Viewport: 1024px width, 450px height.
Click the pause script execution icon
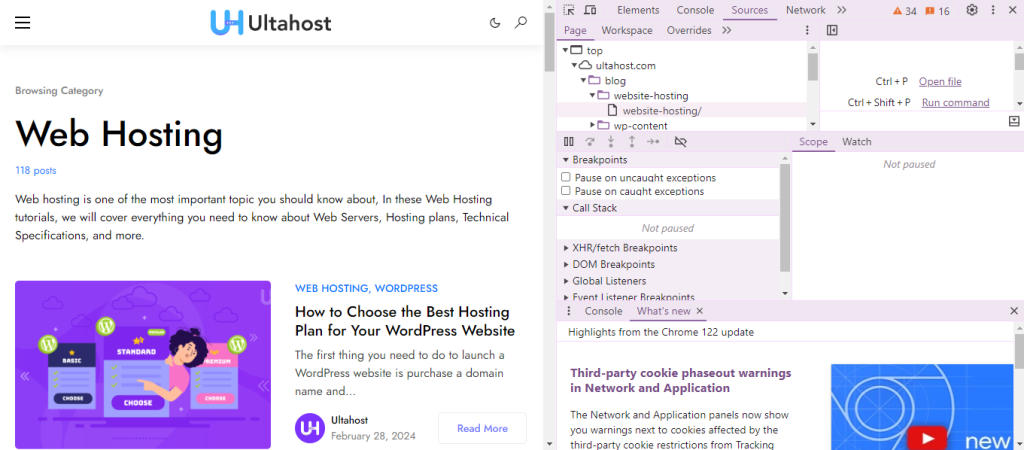(569, 142)
